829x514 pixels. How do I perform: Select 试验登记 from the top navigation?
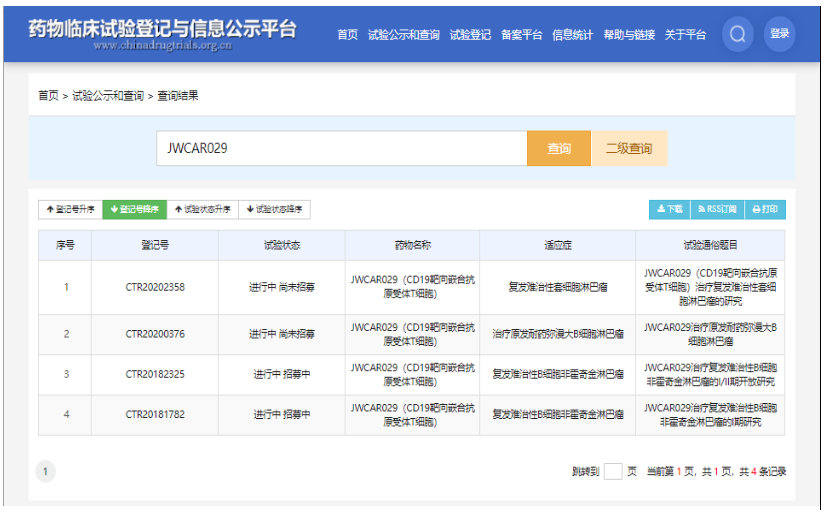click(470, 35)
